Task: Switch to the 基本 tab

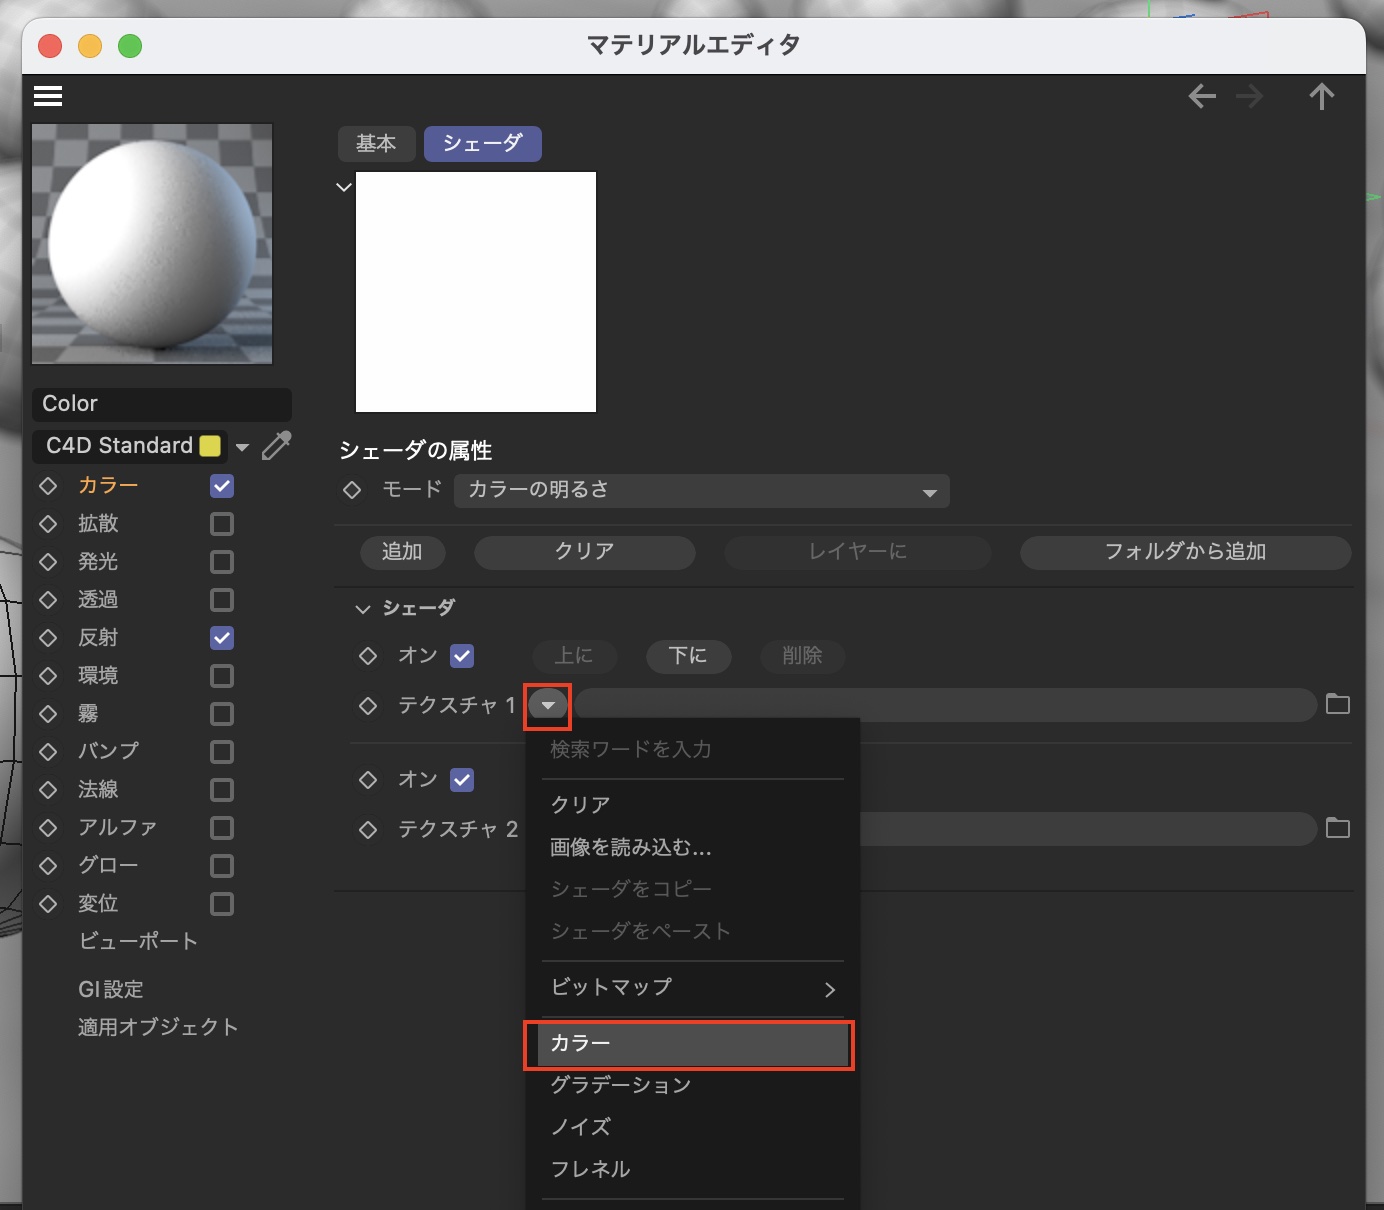Action: coord(376,144)
